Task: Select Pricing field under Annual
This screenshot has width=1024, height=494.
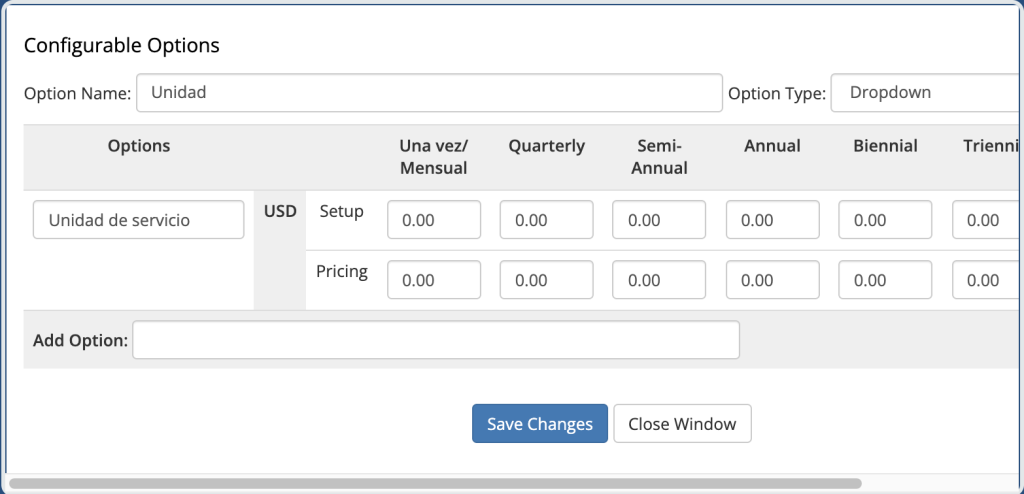Action: (773, 280)
